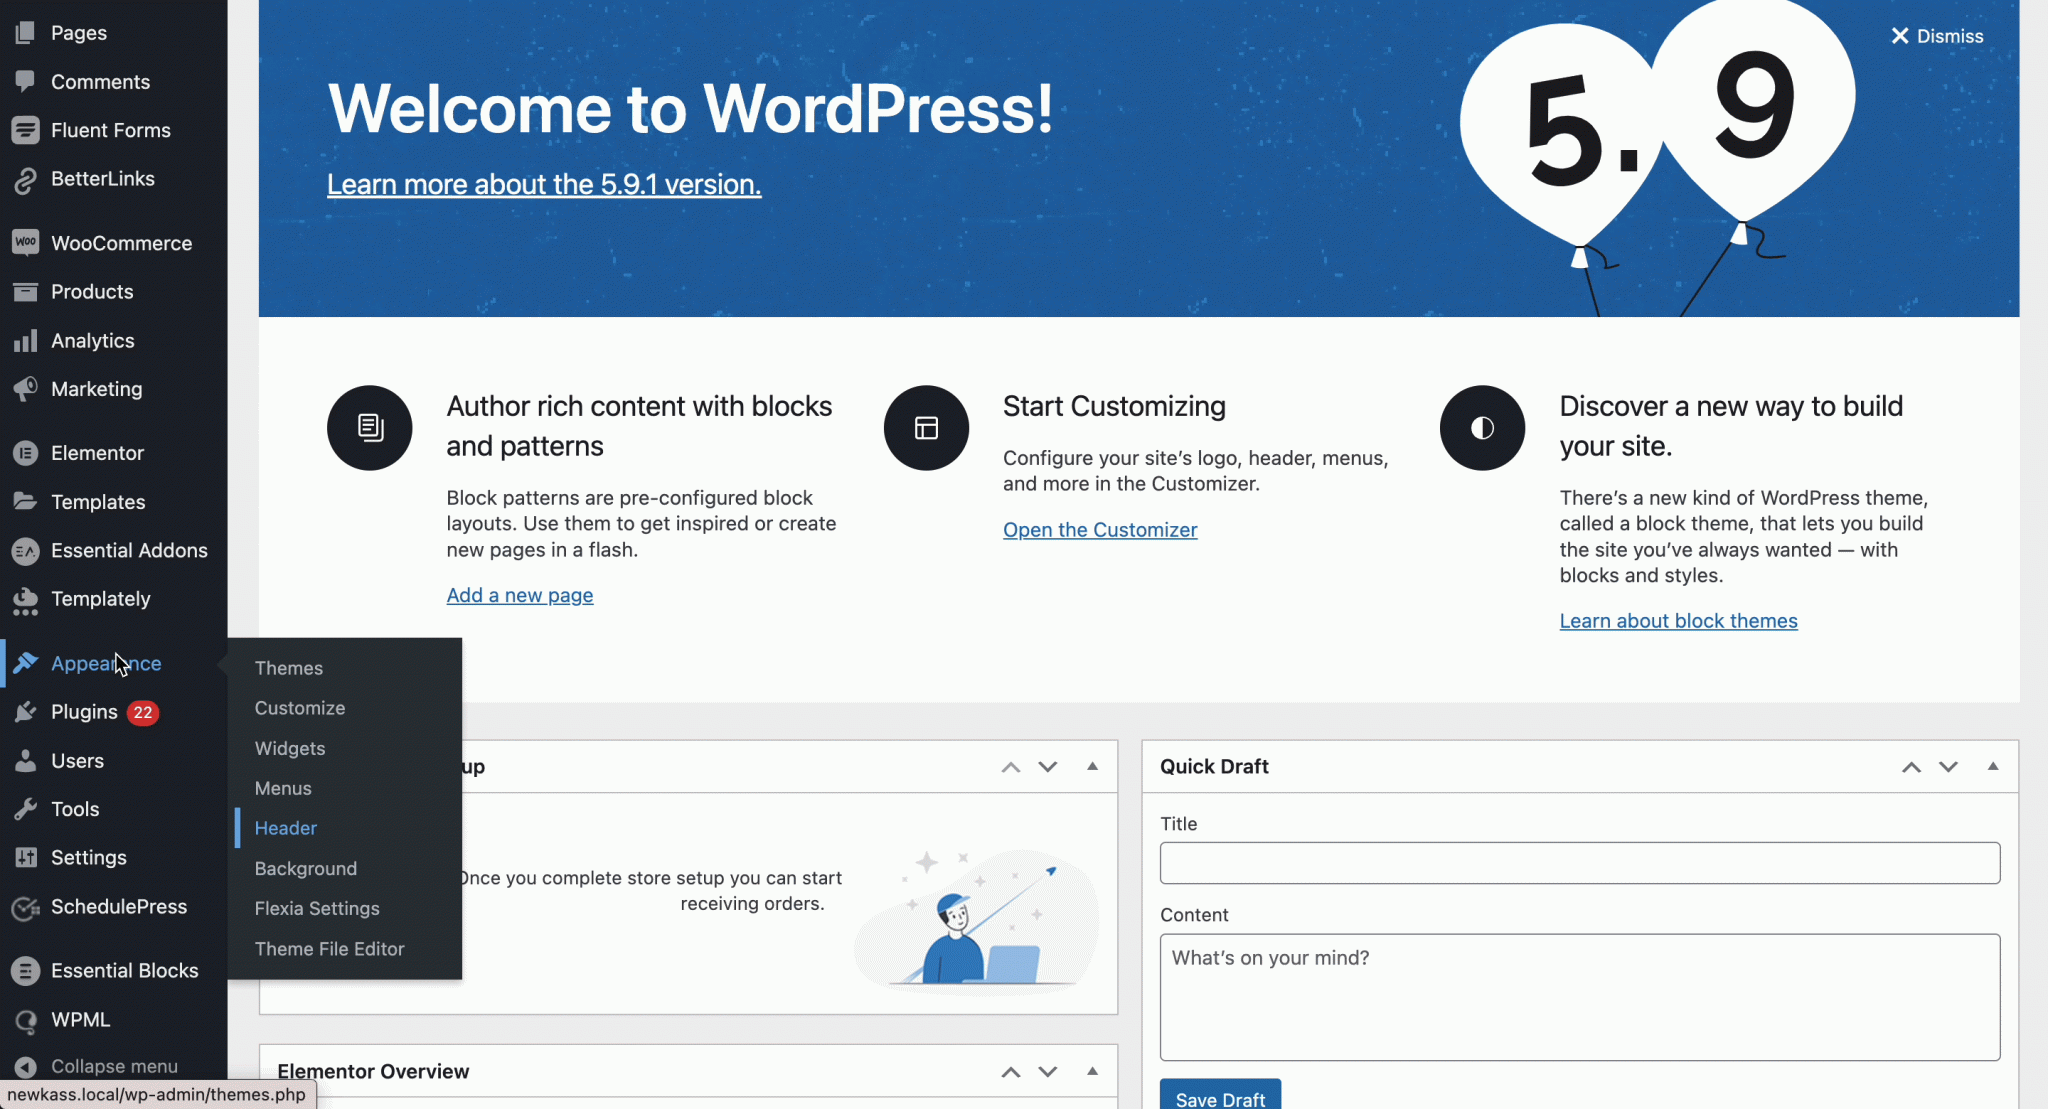
Task: Click the Save Draft button
Action: tap(1218, 1097)
